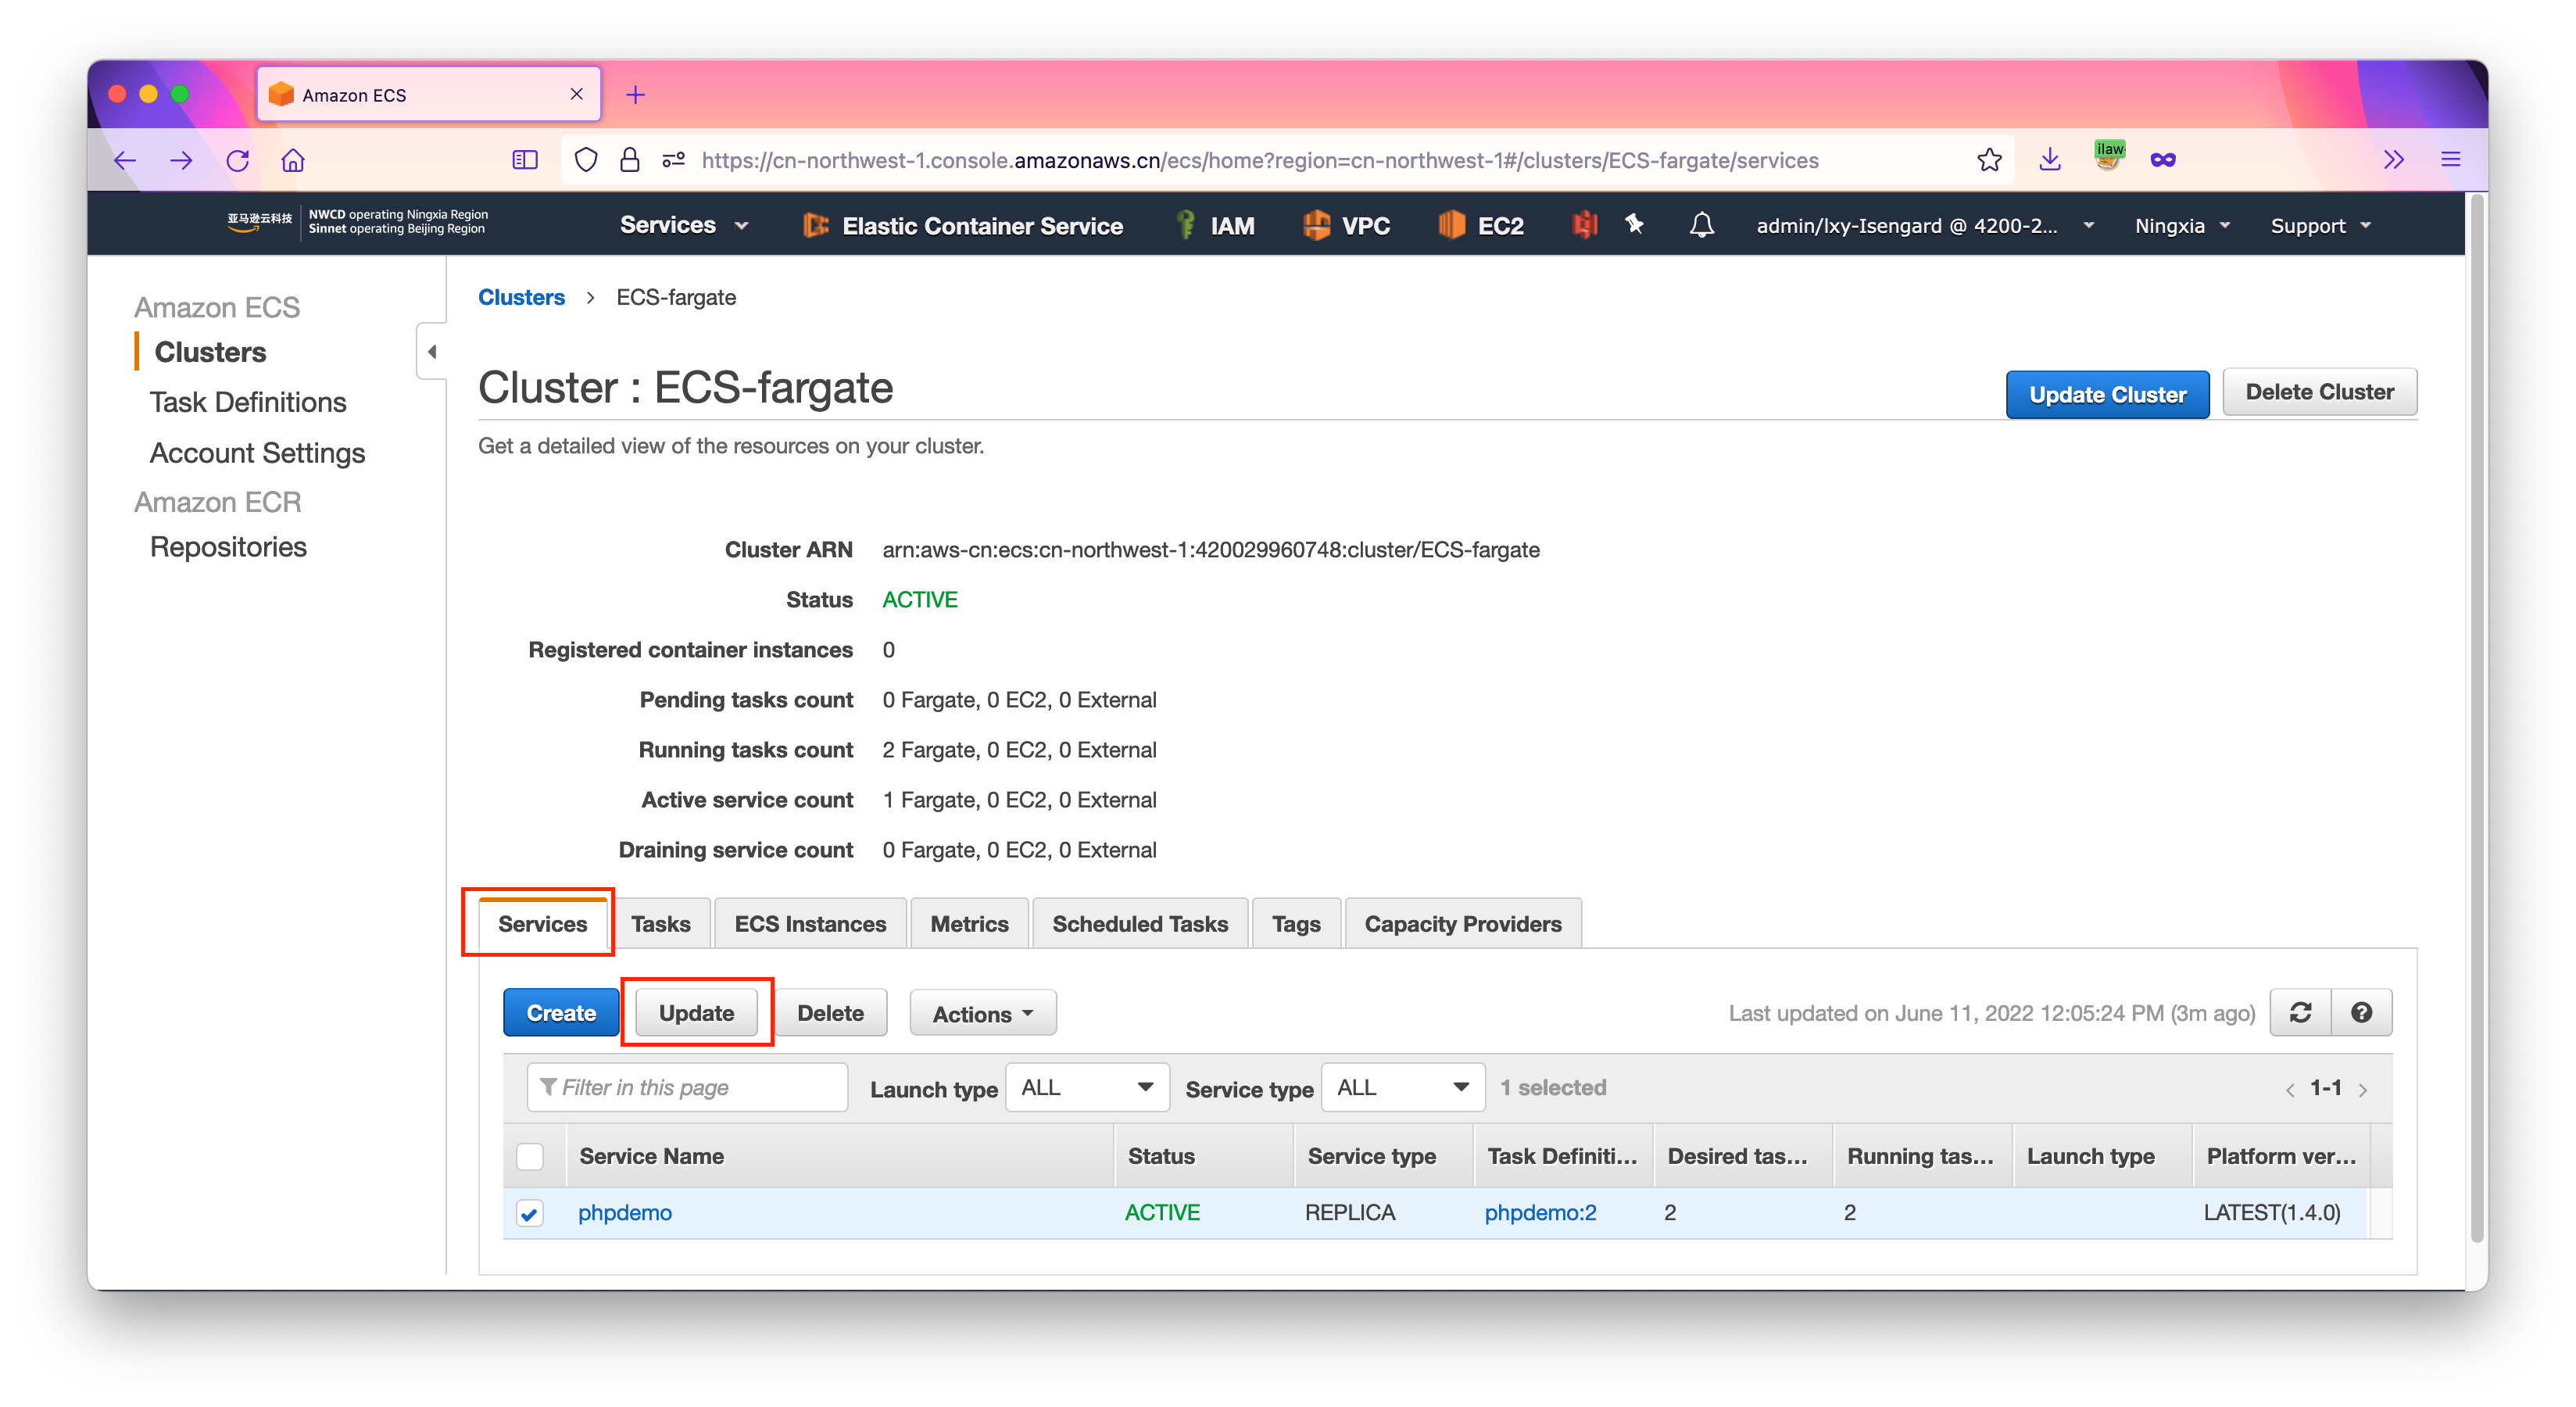This screenshot has width=2576, height=1407.
Task: Open the phpdemo:2 task definition link
Action: pyautogui.click(x=1540, y=1212)
